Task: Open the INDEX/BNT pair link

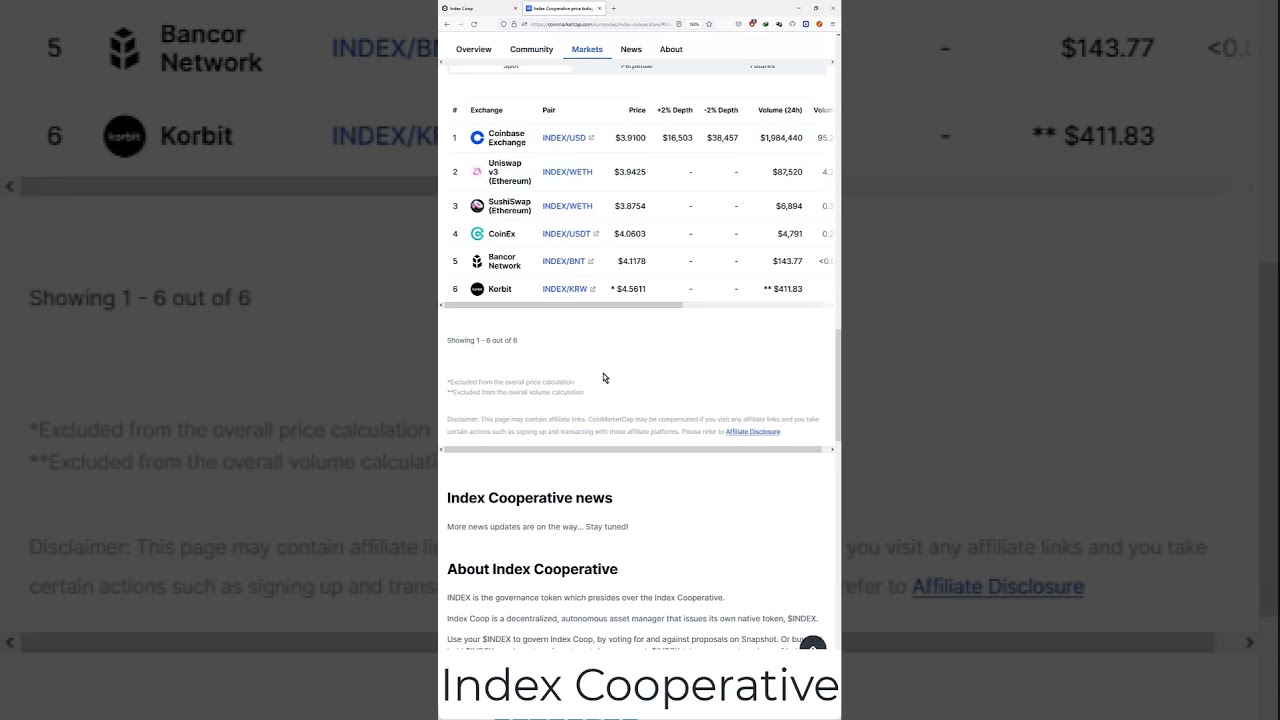Action: click(564, 261)
